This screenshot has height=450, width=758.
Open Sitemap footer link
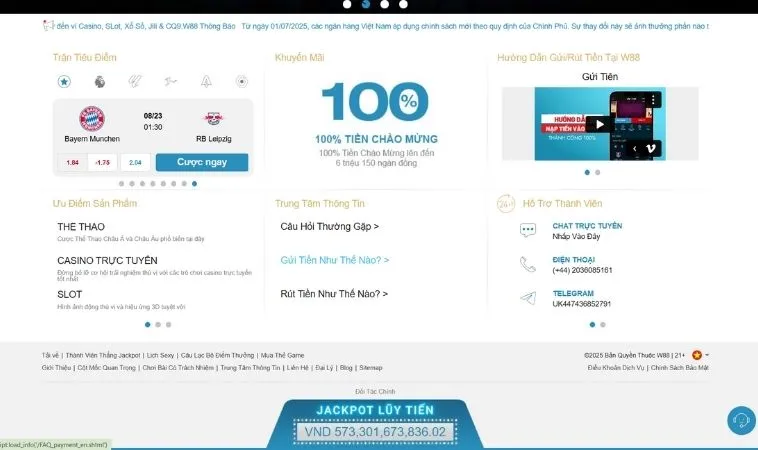(x=371, y=368)
